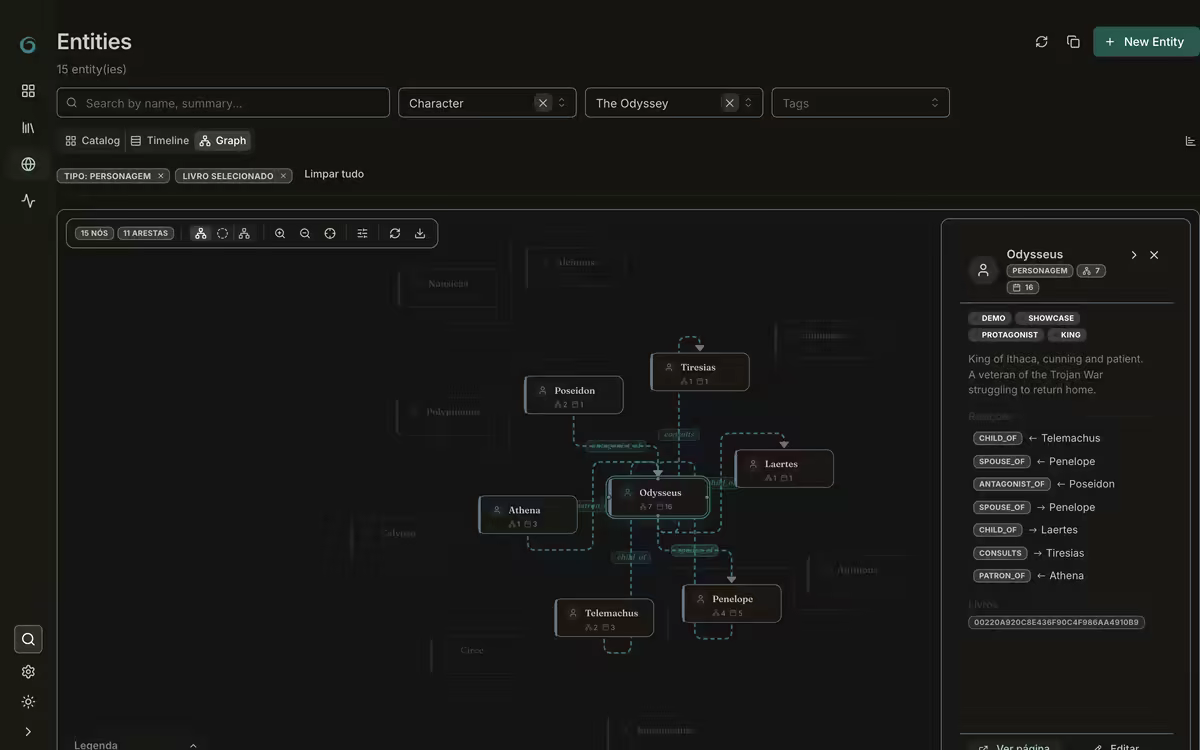Screen dimensions: 1200x750
Task: Switch to the Timeline view tab
Action: pyautogui.click(x=160, y=141)
